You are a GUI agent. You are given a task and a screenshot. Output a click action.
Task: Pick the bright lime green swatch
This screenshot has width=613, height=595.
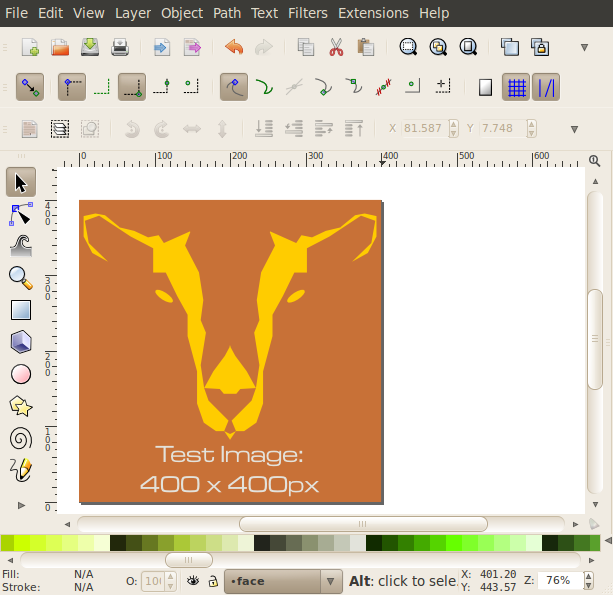(453, 543)
